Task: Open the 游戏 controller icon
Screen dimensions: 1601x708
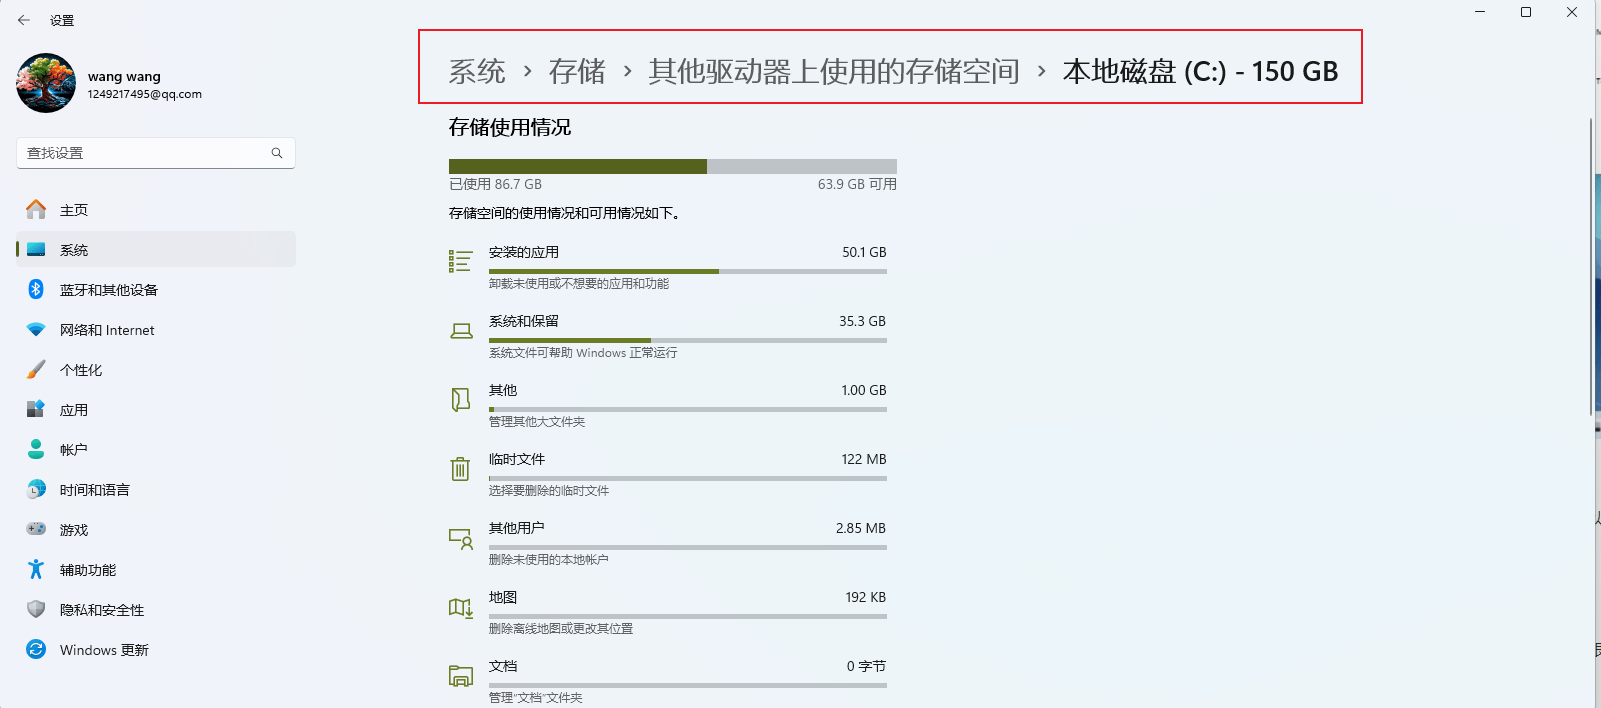Action: pos(36,528)
